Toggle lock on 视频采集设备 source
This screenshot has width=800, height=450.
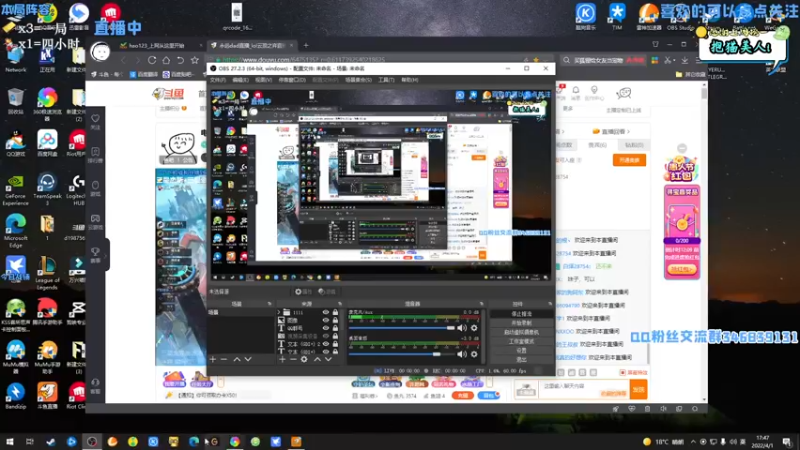pos(335,336)
